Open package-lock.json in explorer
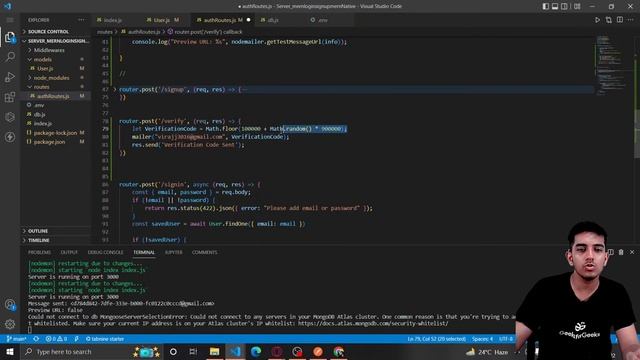 click(x=55, y=133)
